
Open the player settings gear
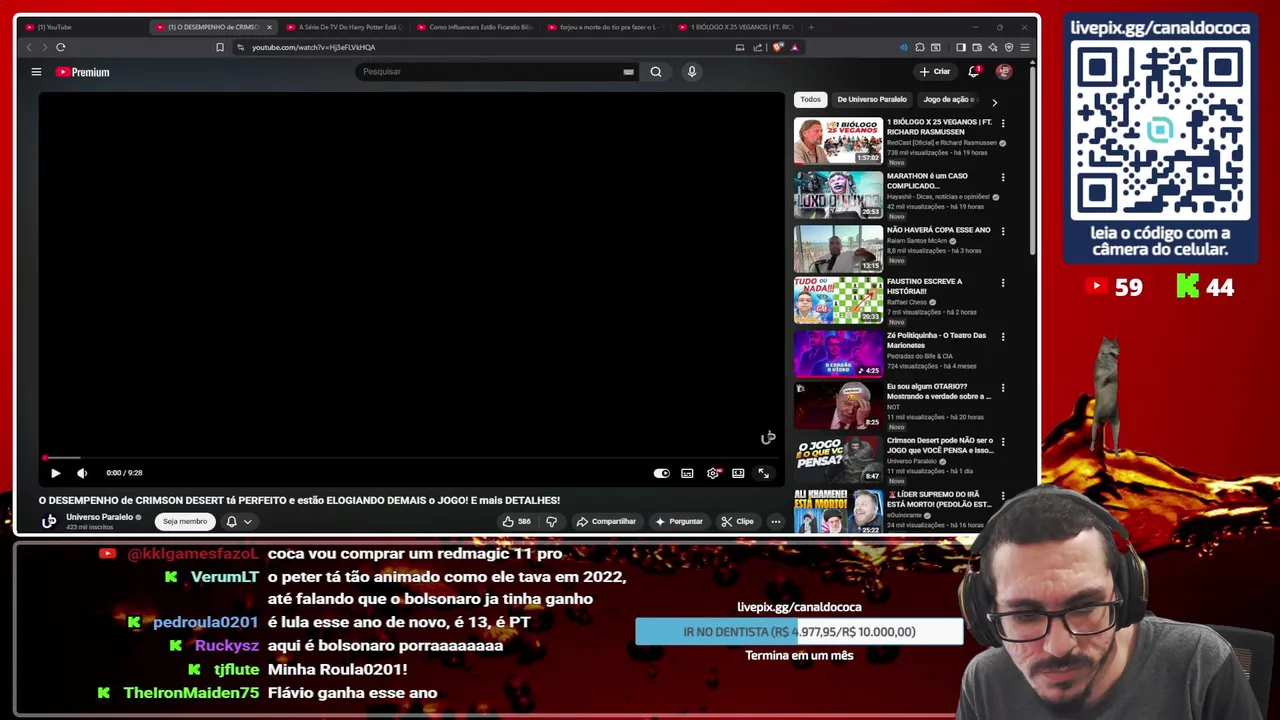[713, 473]
